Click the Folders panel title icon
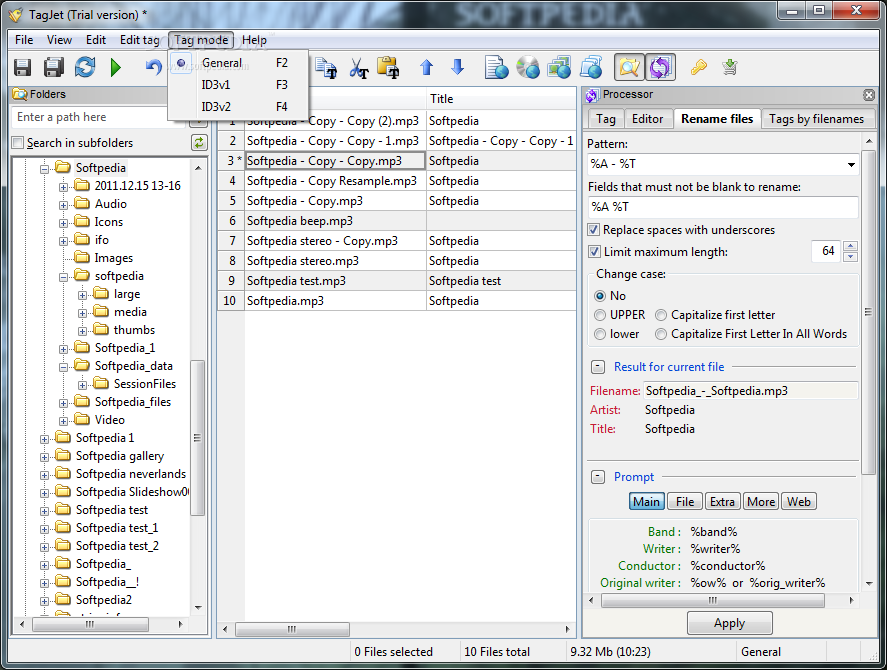The width and height of the screenshot is (887, 670). pos(20,95)
